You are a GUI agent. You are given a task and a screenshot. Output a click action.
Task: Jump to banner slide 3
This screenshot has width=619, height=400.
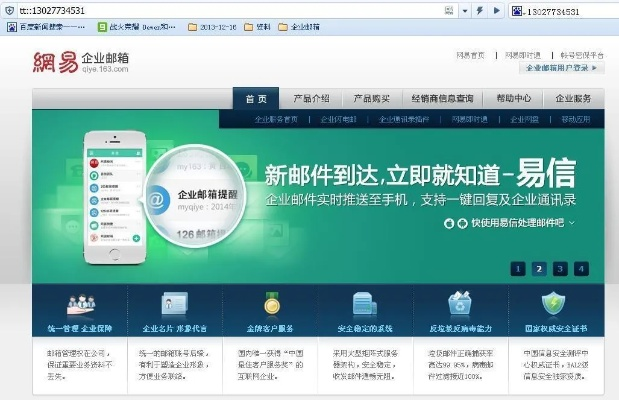pyautogui.click(x=560, y=268)
